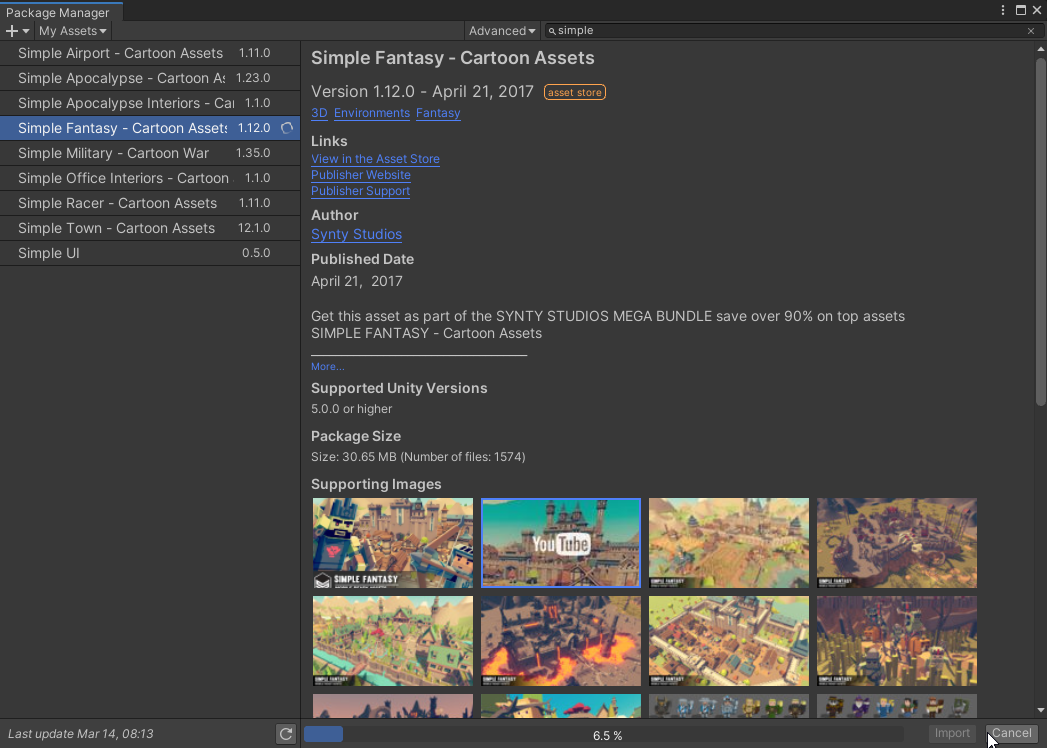Image resolution: width=1047 pixels, height=748 pixels.
Task: Click the details panel vertical scrollbar
Action: coord(1040,230)
